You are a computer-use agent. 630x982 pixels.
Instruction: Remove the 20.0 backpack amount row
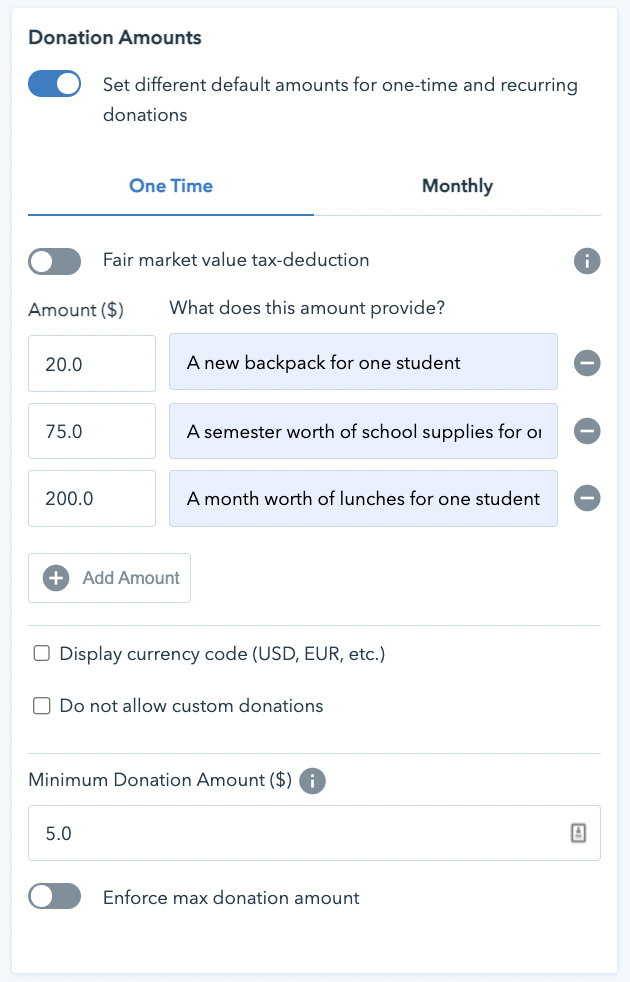pos(587,363)
